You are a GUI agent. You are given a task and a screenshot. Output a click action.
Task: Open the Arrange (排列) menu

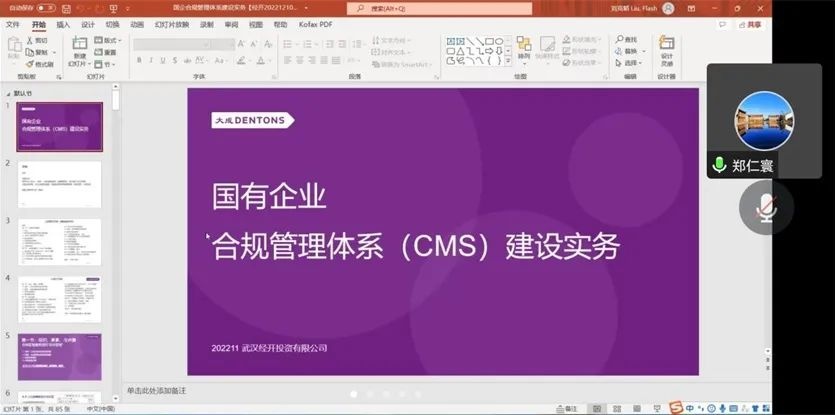(x=524, y=49)
